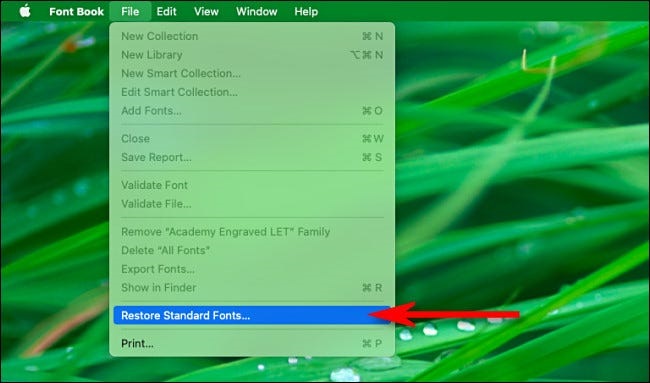Choose Add Fonts from the menu
This screenshot has width=650, height=383.
(252, 111)
